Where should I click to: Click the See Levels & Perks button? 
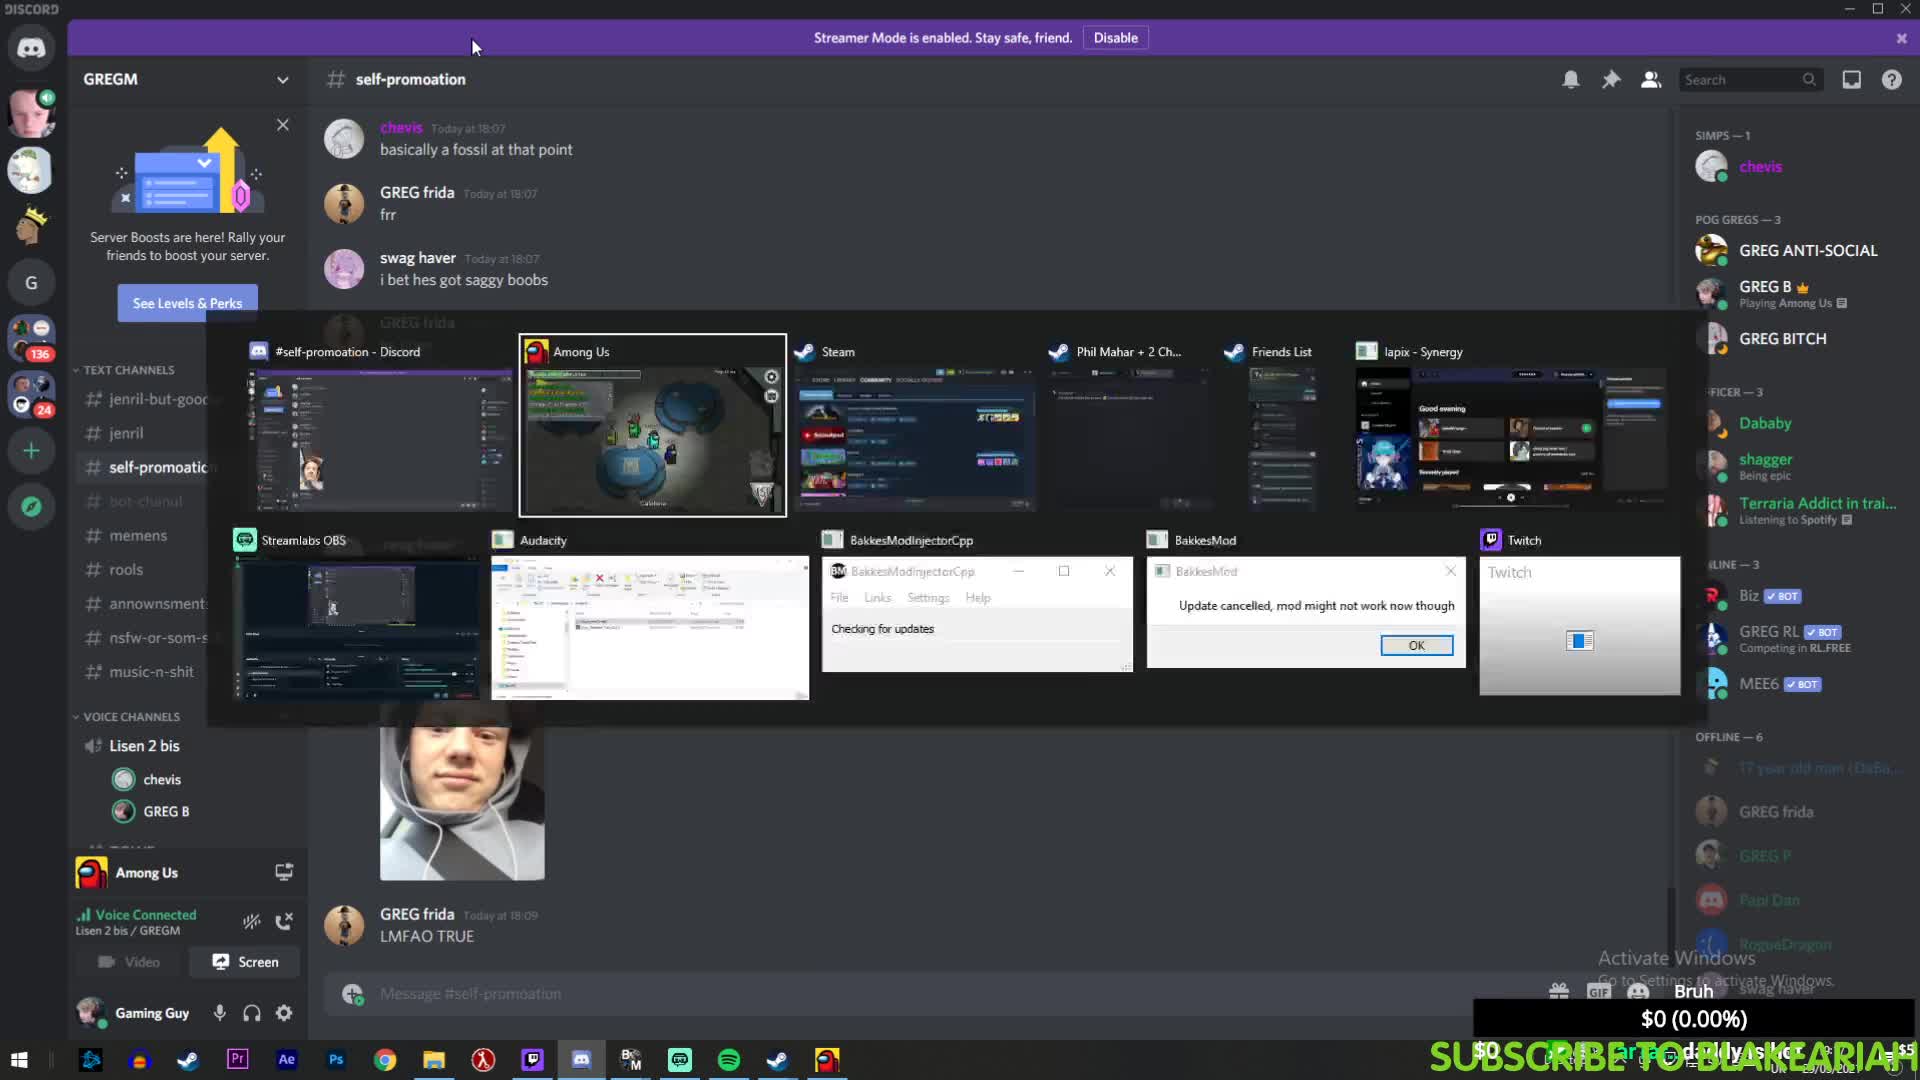187,303
